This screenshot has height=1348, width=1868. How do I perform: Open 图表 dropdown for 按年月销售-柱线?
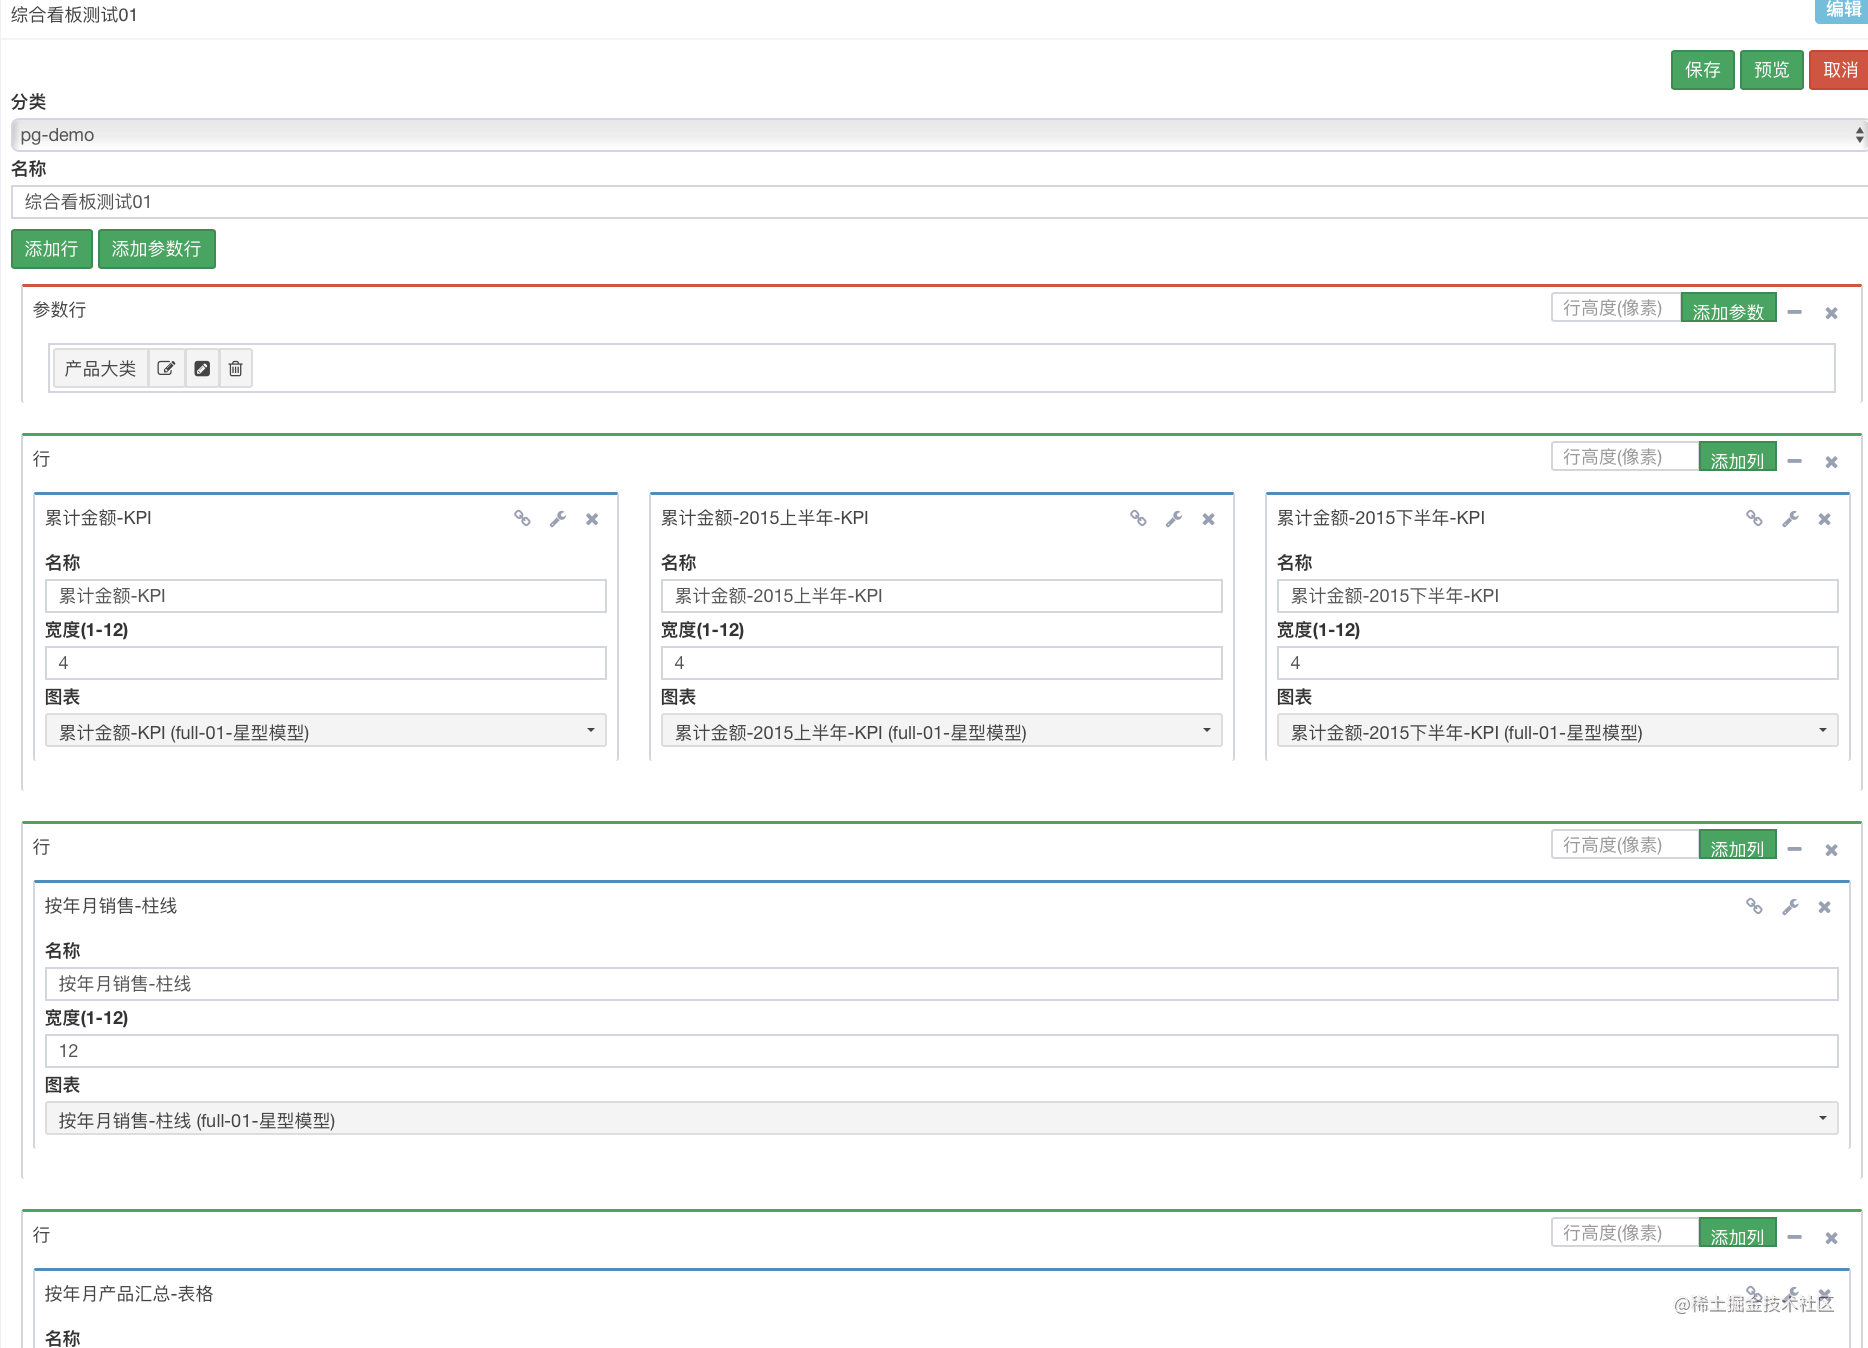[x=942, y=1119]
